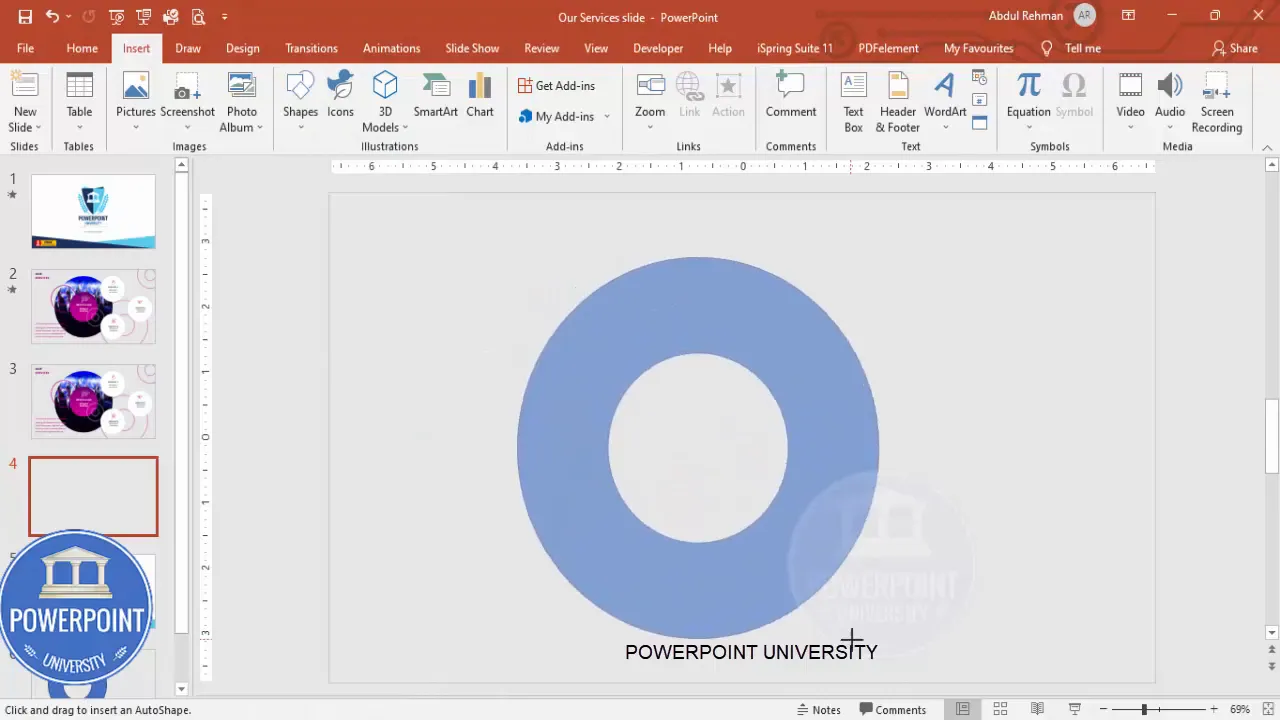Insert a SmartArt graphic
The width and height of the screenshot is (1280, 720).
tap(436, 96)
